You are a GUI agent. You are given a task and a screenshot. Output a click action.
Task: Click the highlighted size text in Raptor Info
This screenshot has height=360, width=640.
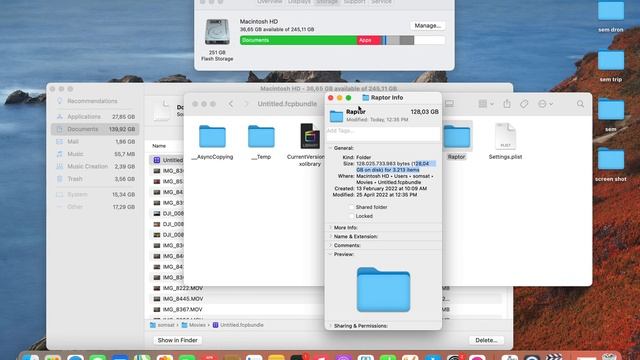[x=395, y=167]
